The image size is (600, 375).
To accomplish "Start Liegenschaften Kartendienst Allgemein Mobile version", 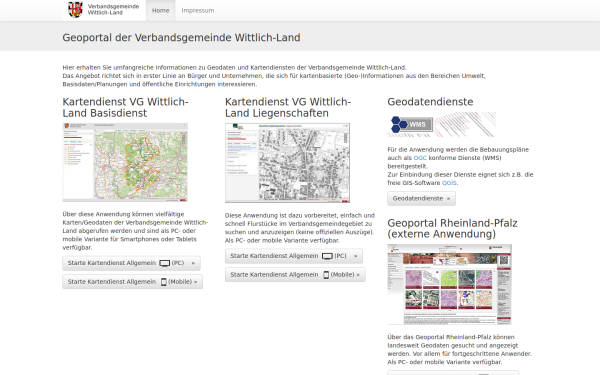I will [x=295, y=275].
